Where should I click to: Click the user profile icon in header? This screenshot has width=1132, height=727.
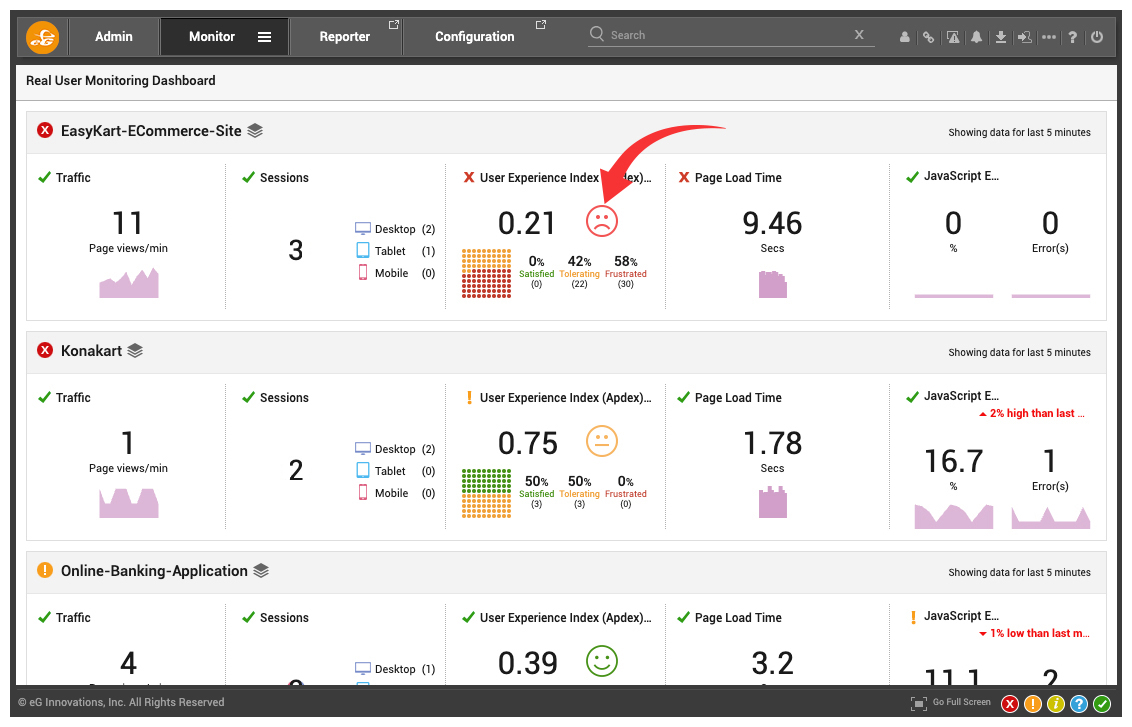coord(905,37)
